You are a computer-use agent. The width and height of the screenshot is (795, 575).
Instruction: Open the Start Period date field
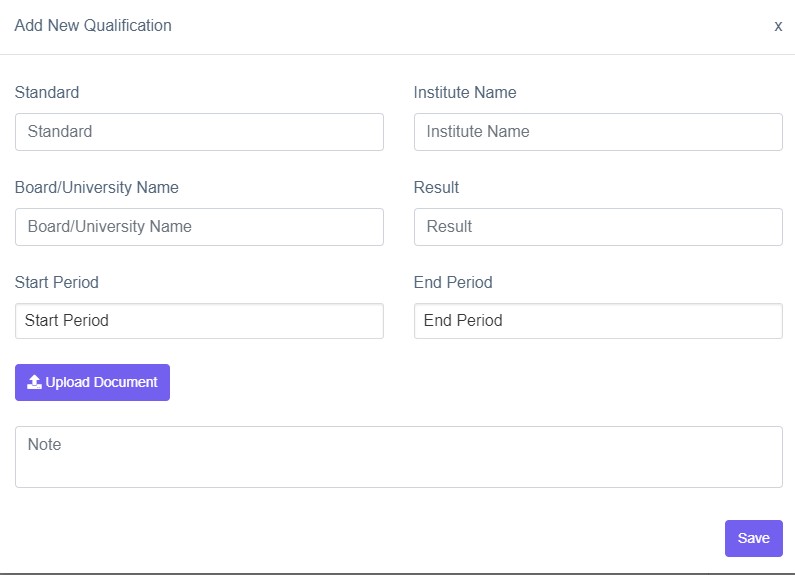click(x=199, y=321)
